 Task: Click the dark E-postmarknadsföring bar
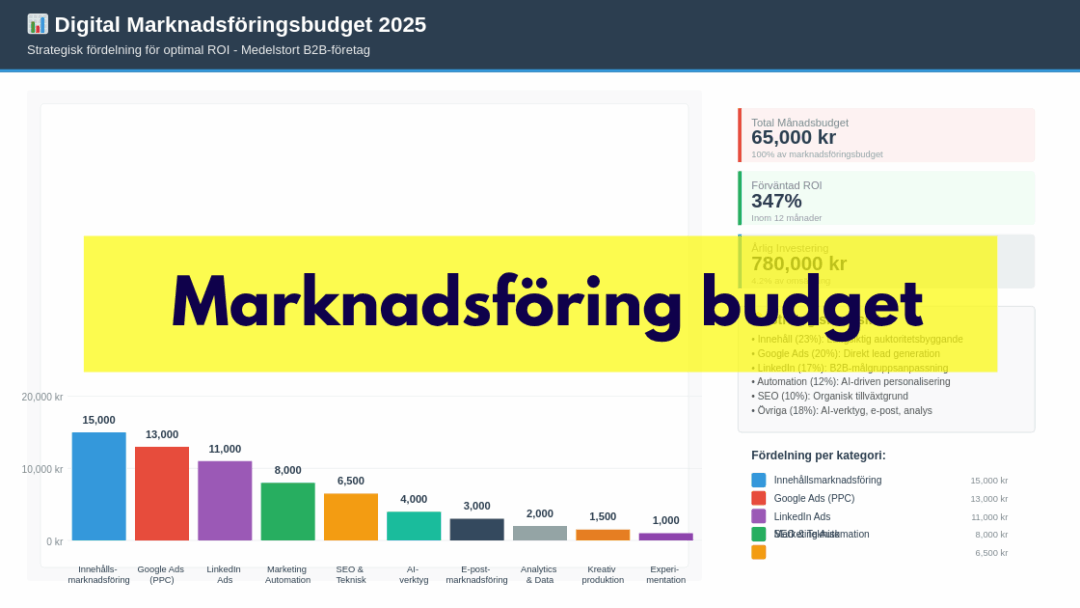click(x=477, y=530)
